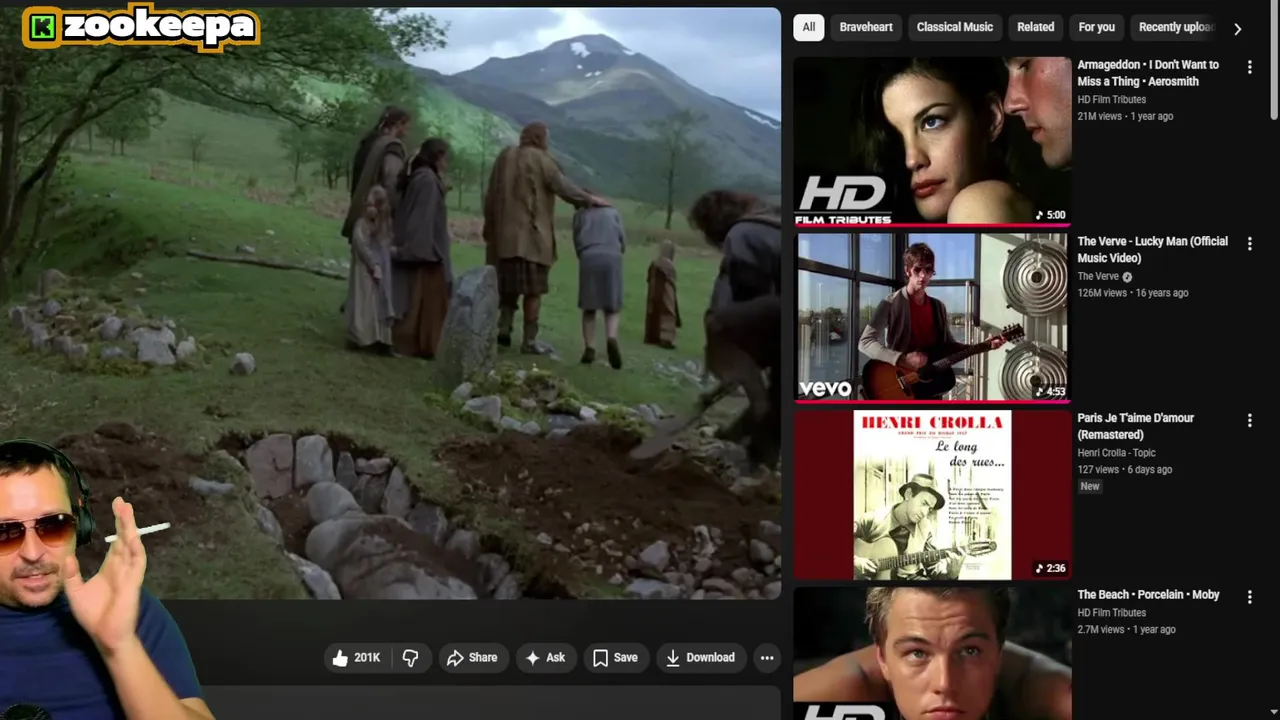Click '126M views • 16 years ago' text

click(1132, 293)
